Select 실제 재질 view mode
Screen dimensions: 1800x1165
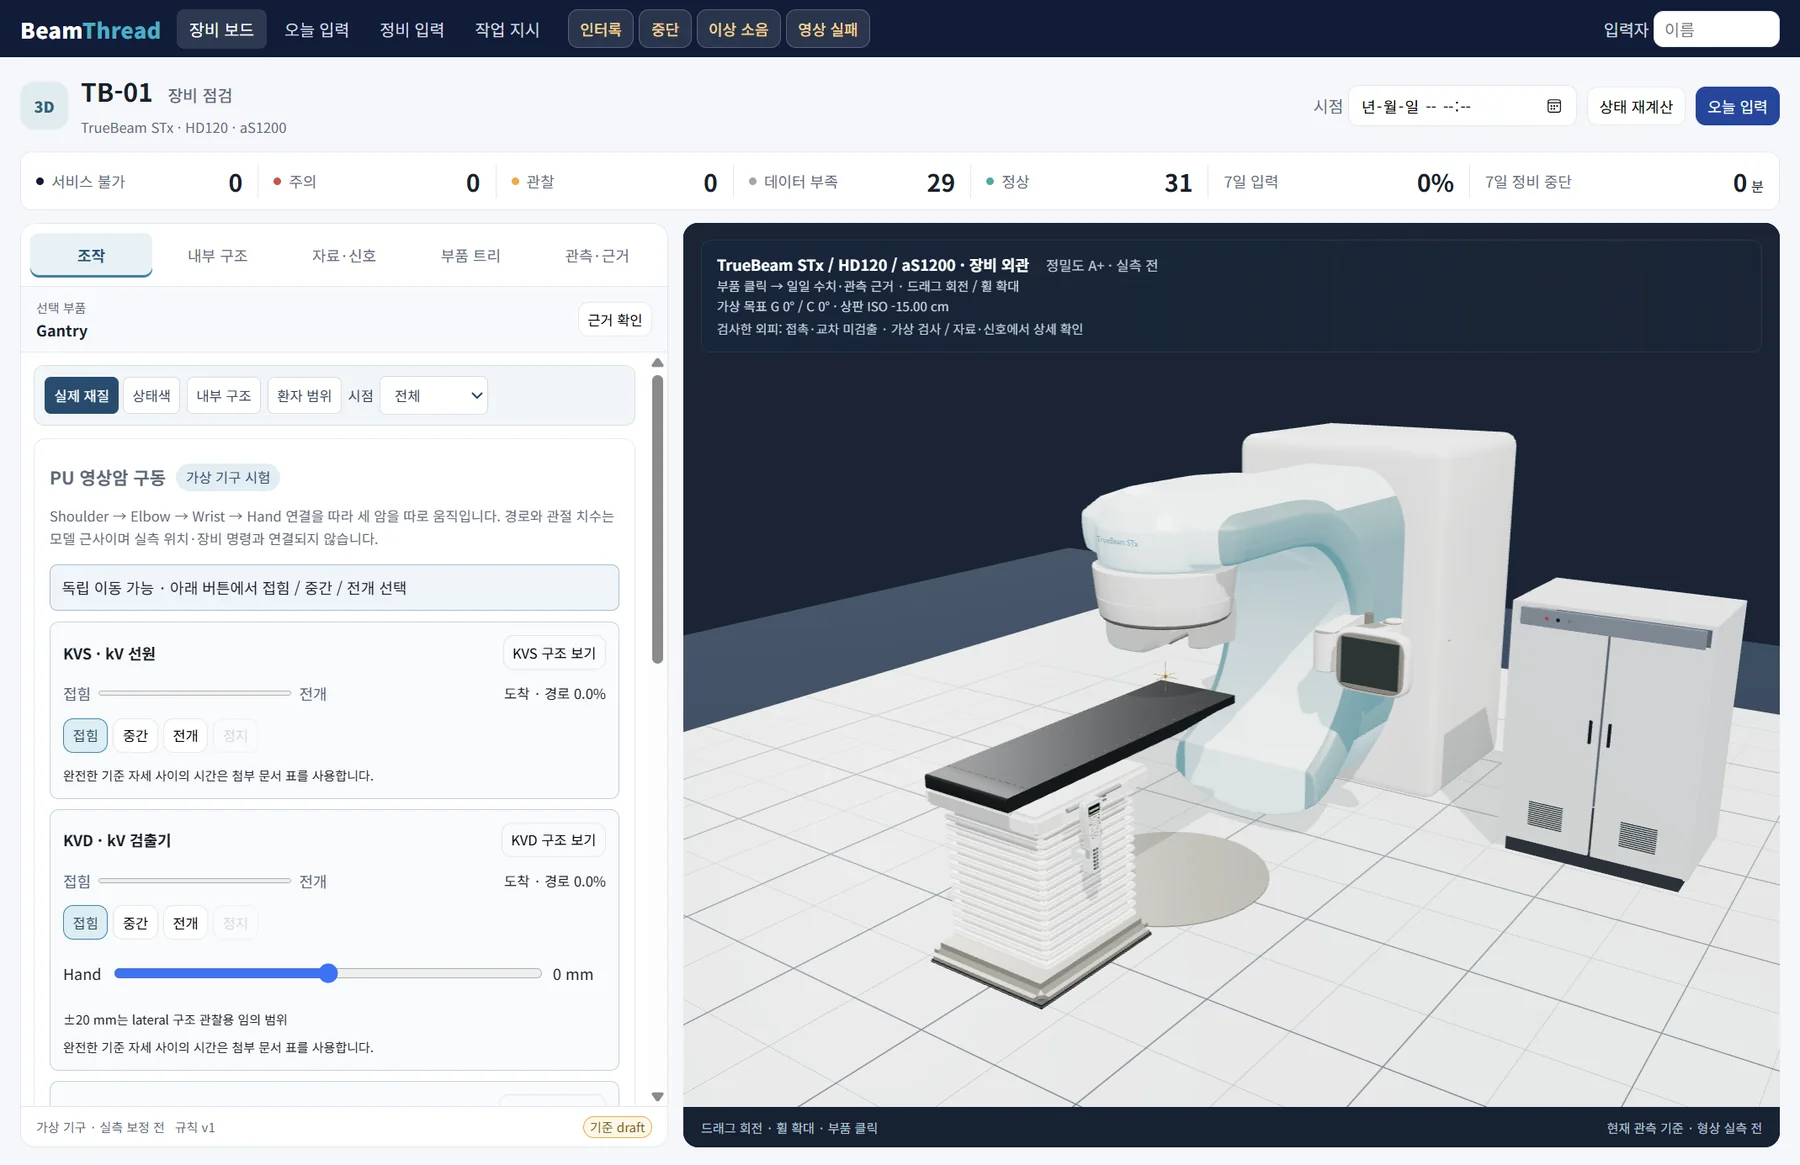pyautogui.click(x=81, y=395)
